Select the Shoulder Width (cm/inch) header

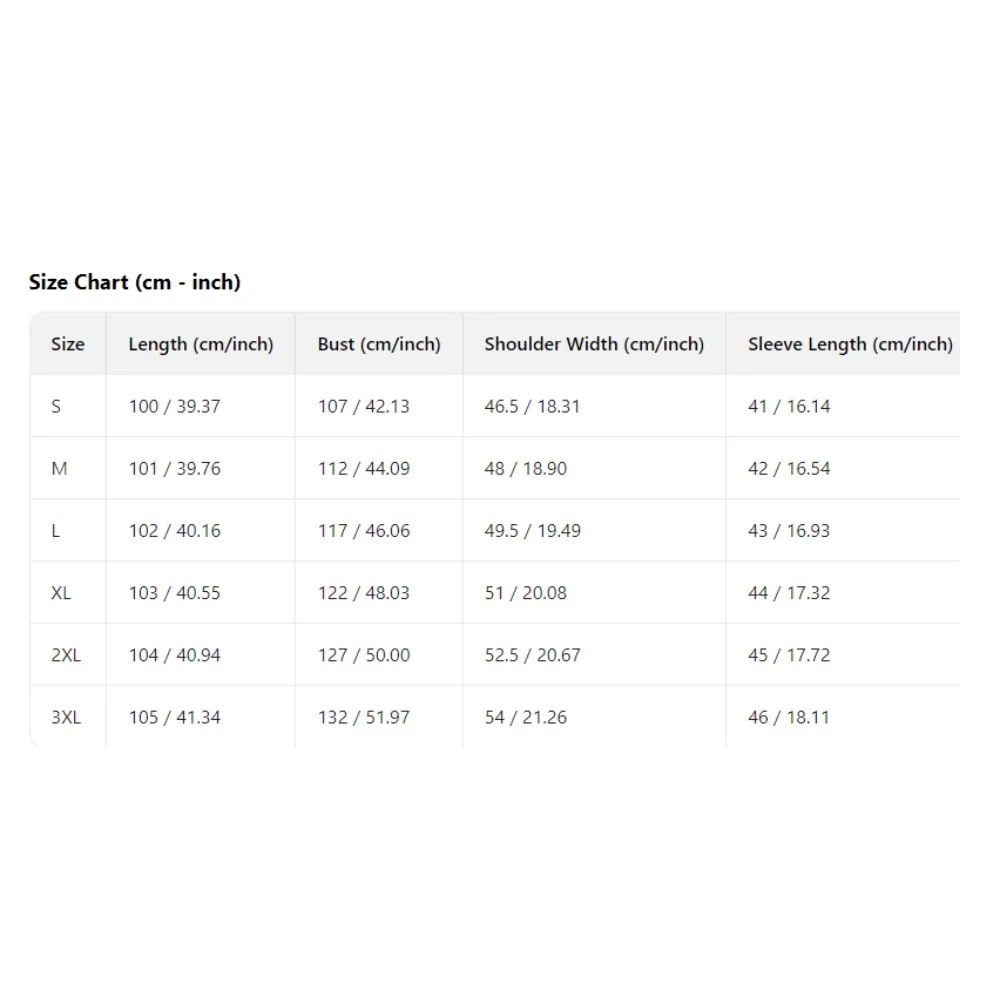pyautogui.click(x=594, y=344)
